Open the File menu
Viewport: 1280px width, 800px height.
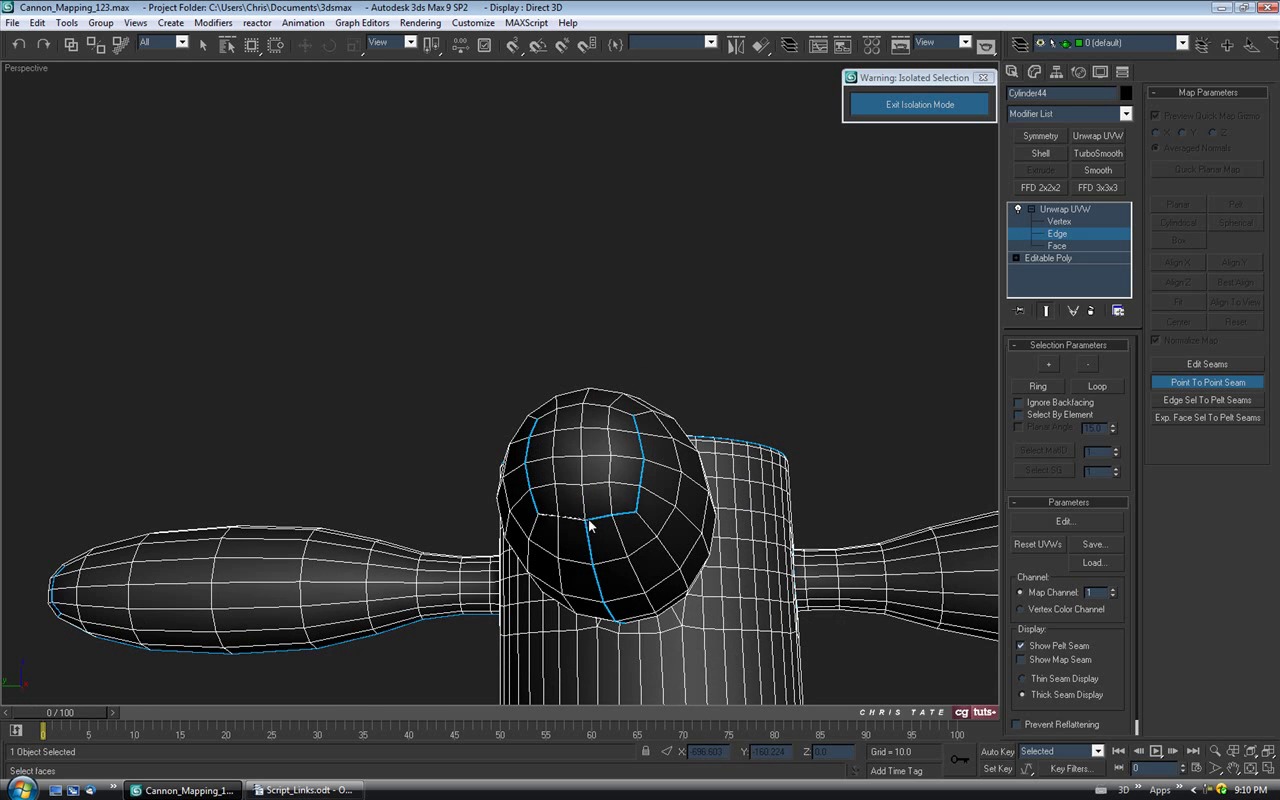[12, 23]
